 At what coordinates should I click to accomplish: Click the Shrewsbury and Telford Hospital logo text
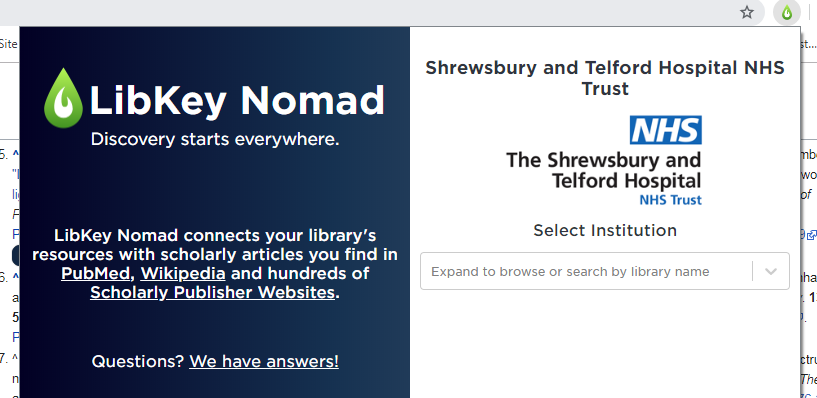[604, 178]
